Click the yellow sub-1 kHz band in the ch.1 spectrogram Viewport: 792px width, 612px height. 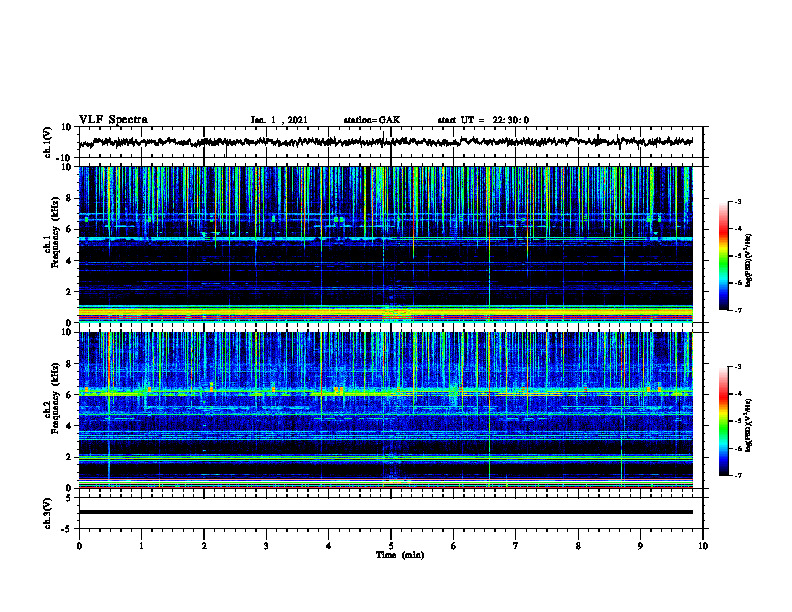386,313
